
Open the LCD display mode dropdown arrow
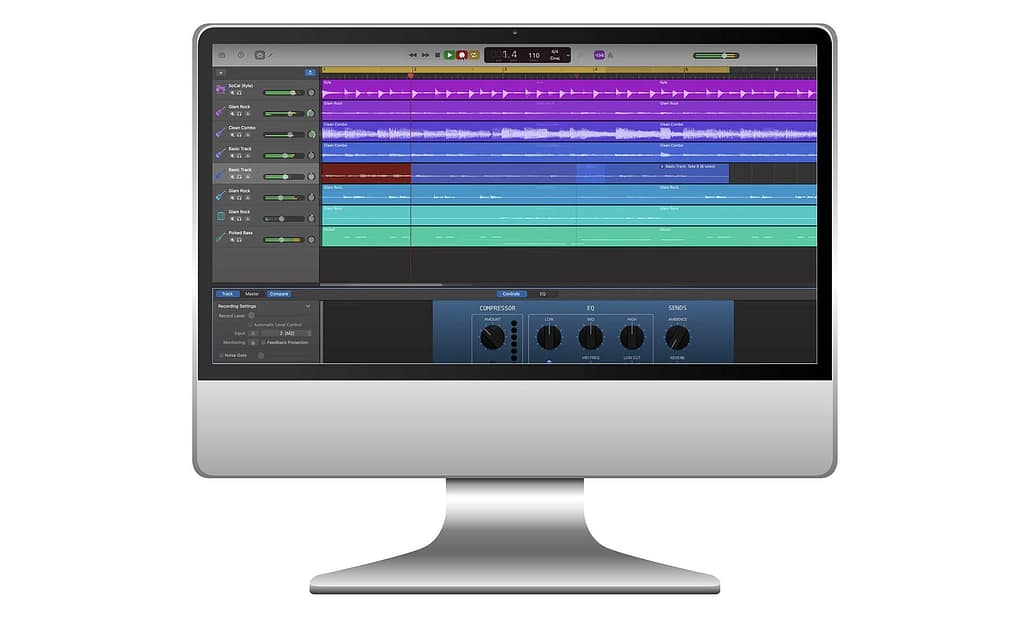click(x=567, y=55)
